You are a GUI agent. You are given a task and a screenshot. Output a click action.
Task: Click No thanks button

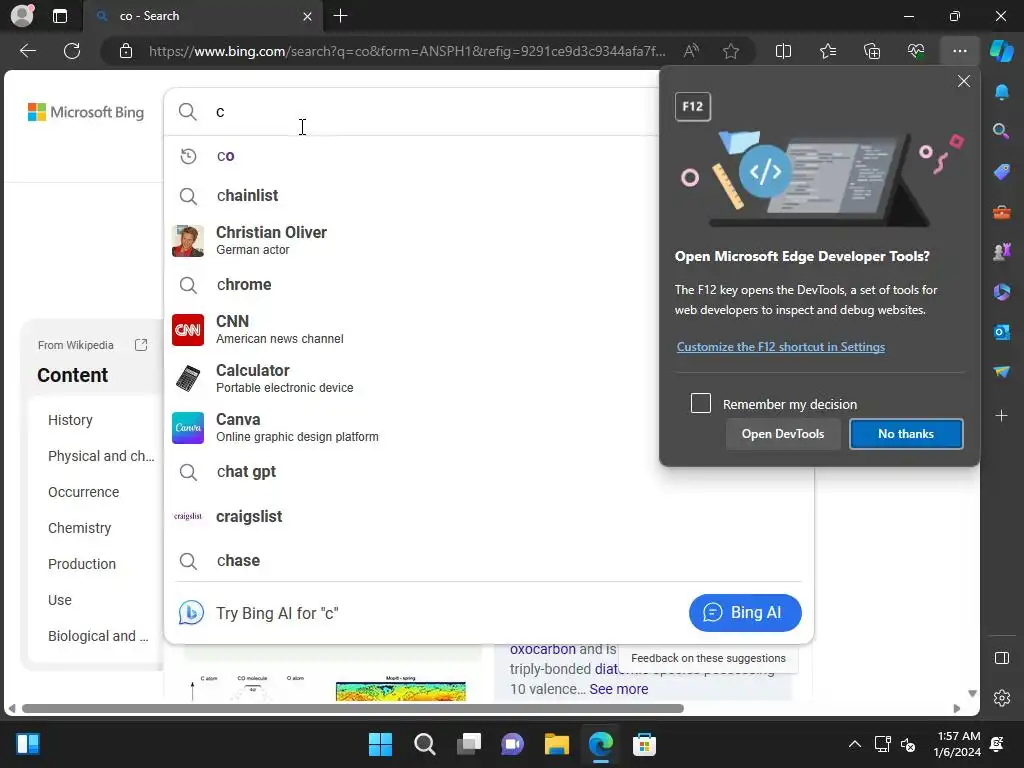pos(906,434)
